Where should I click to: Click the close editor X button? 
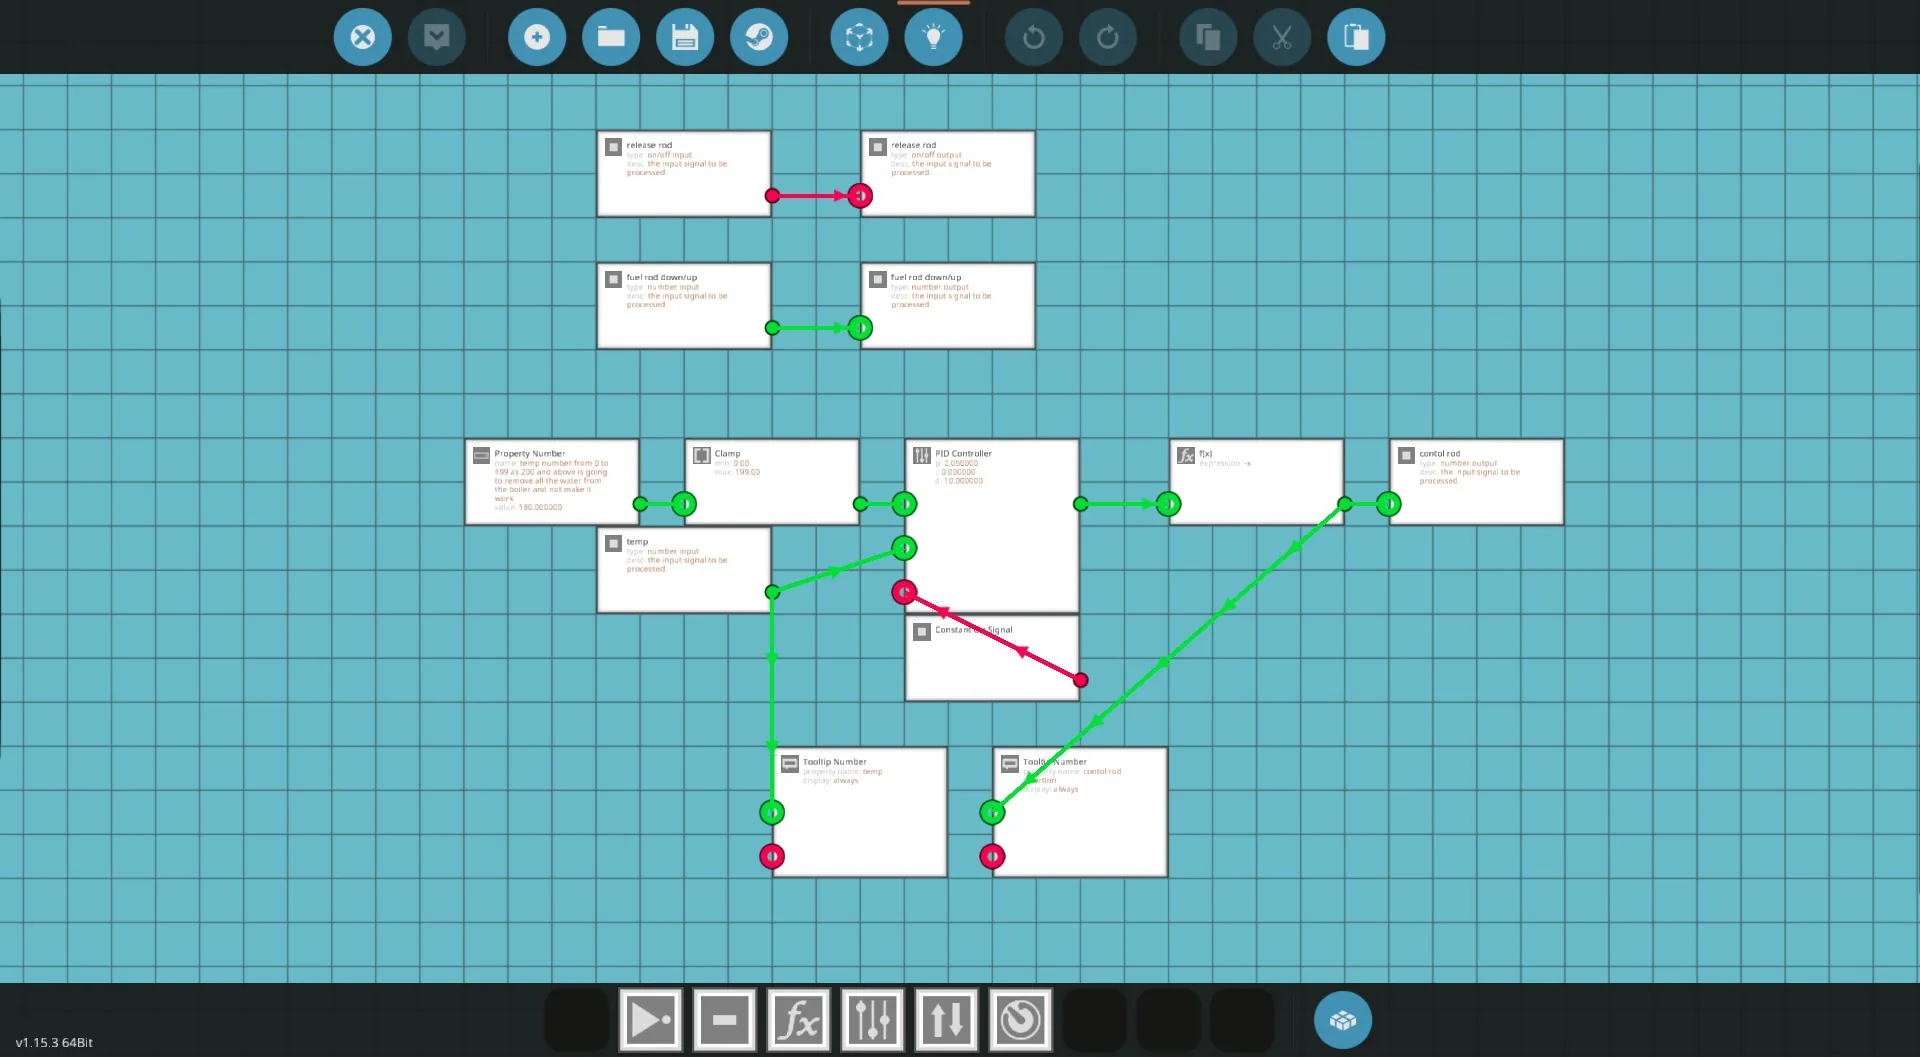(362, 38)
